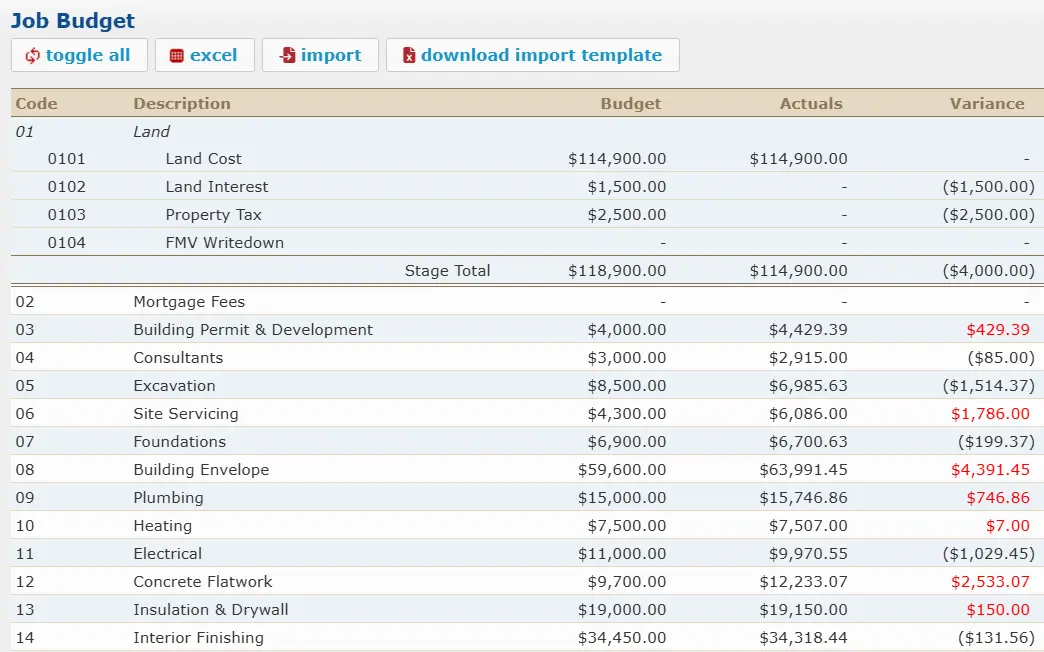Collapse the 01 Land stage row
The width and height of the screenshot is (1044, 652).
527,131
